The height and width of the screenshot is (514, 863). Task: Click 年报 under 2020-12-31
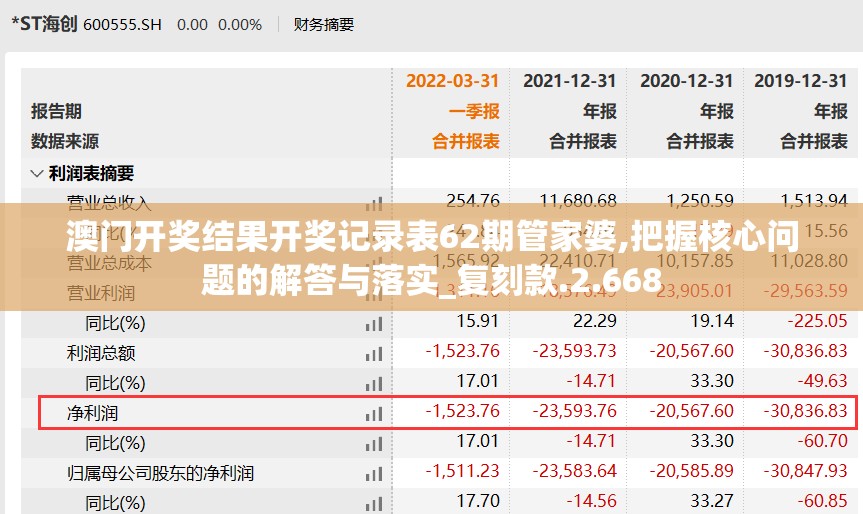tap(717, 111)
